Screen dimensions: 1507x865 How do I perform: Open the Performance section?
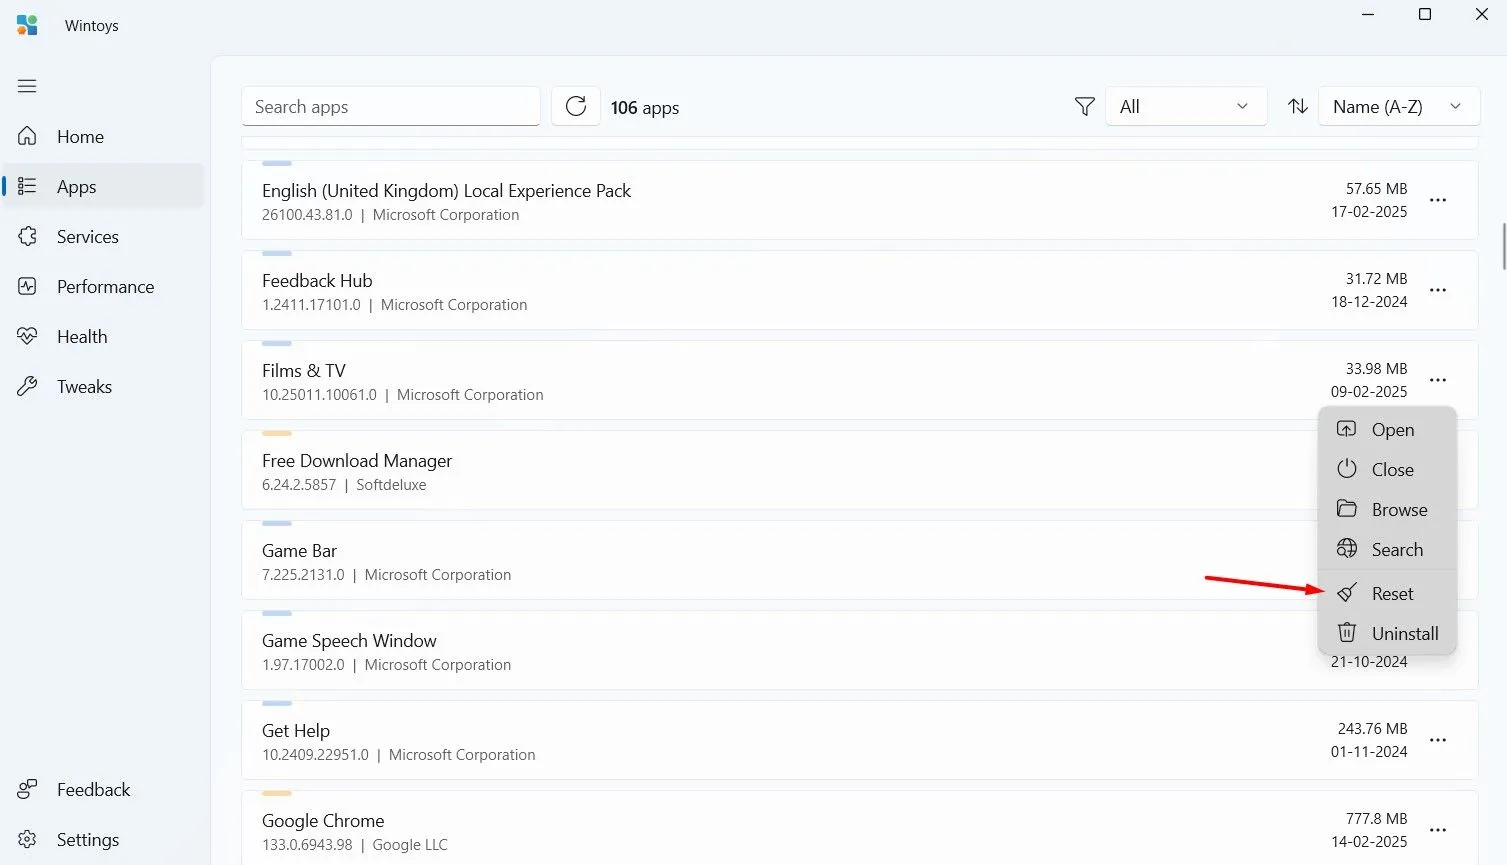103,287
